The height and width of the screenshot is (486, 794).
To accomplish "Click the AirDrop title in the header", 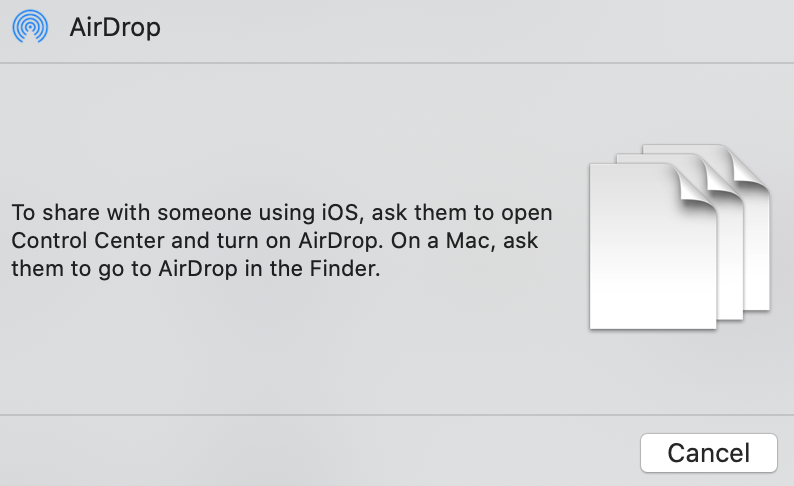I will (115, 28).
